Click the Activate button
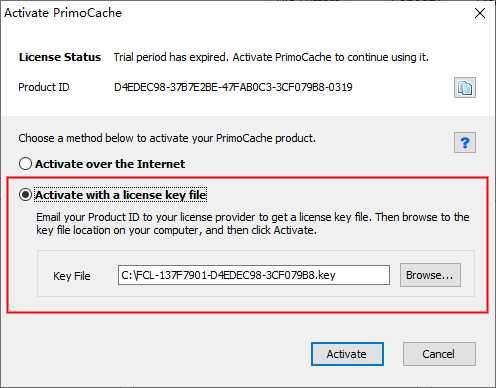This screenshot has width=496, height=388. click(x=347, y=354)
